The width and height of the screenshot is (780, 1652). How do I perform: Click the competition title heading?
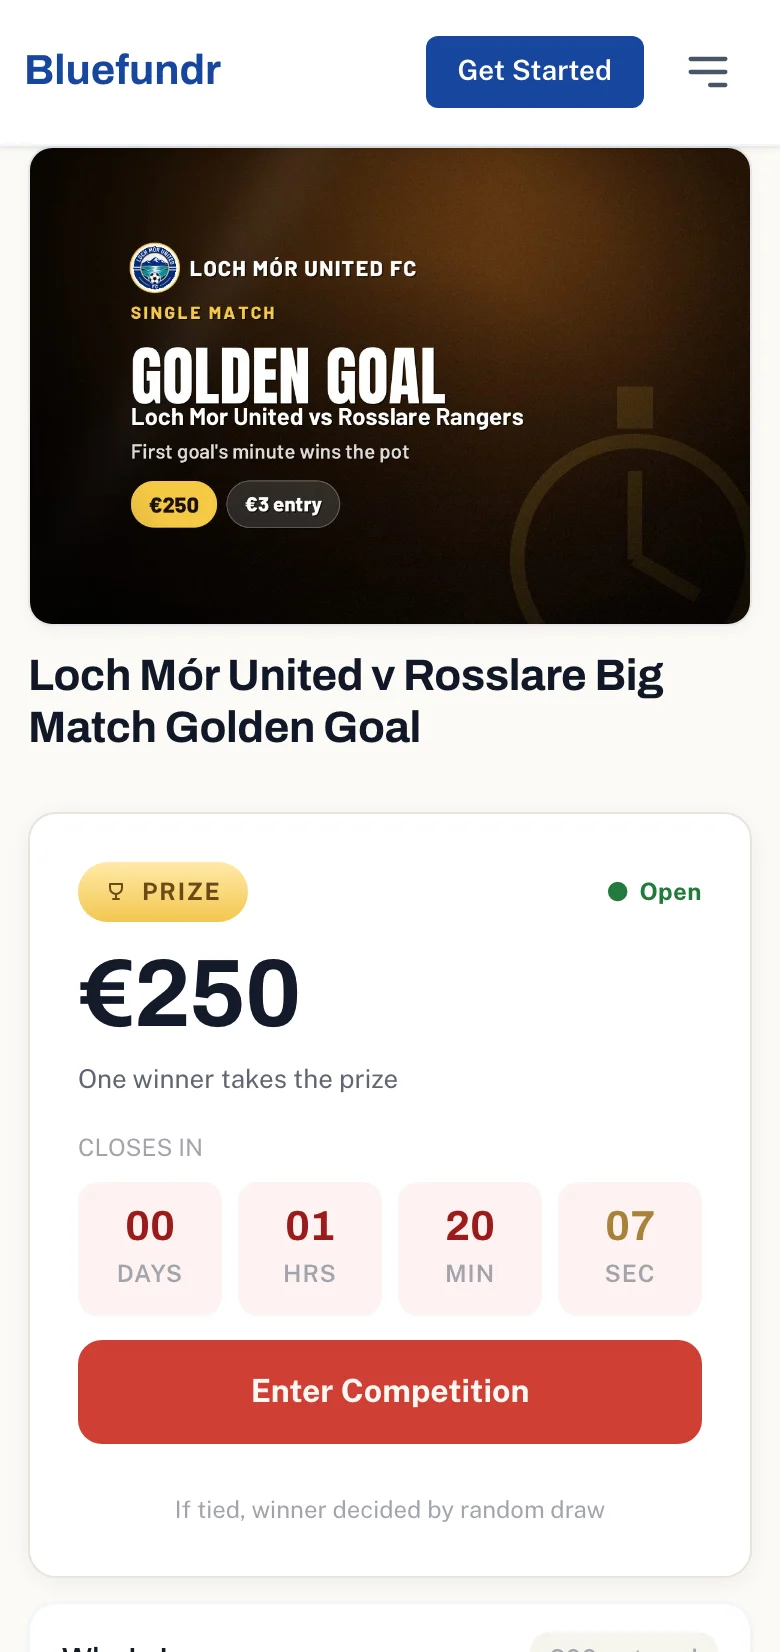point(346,701)
